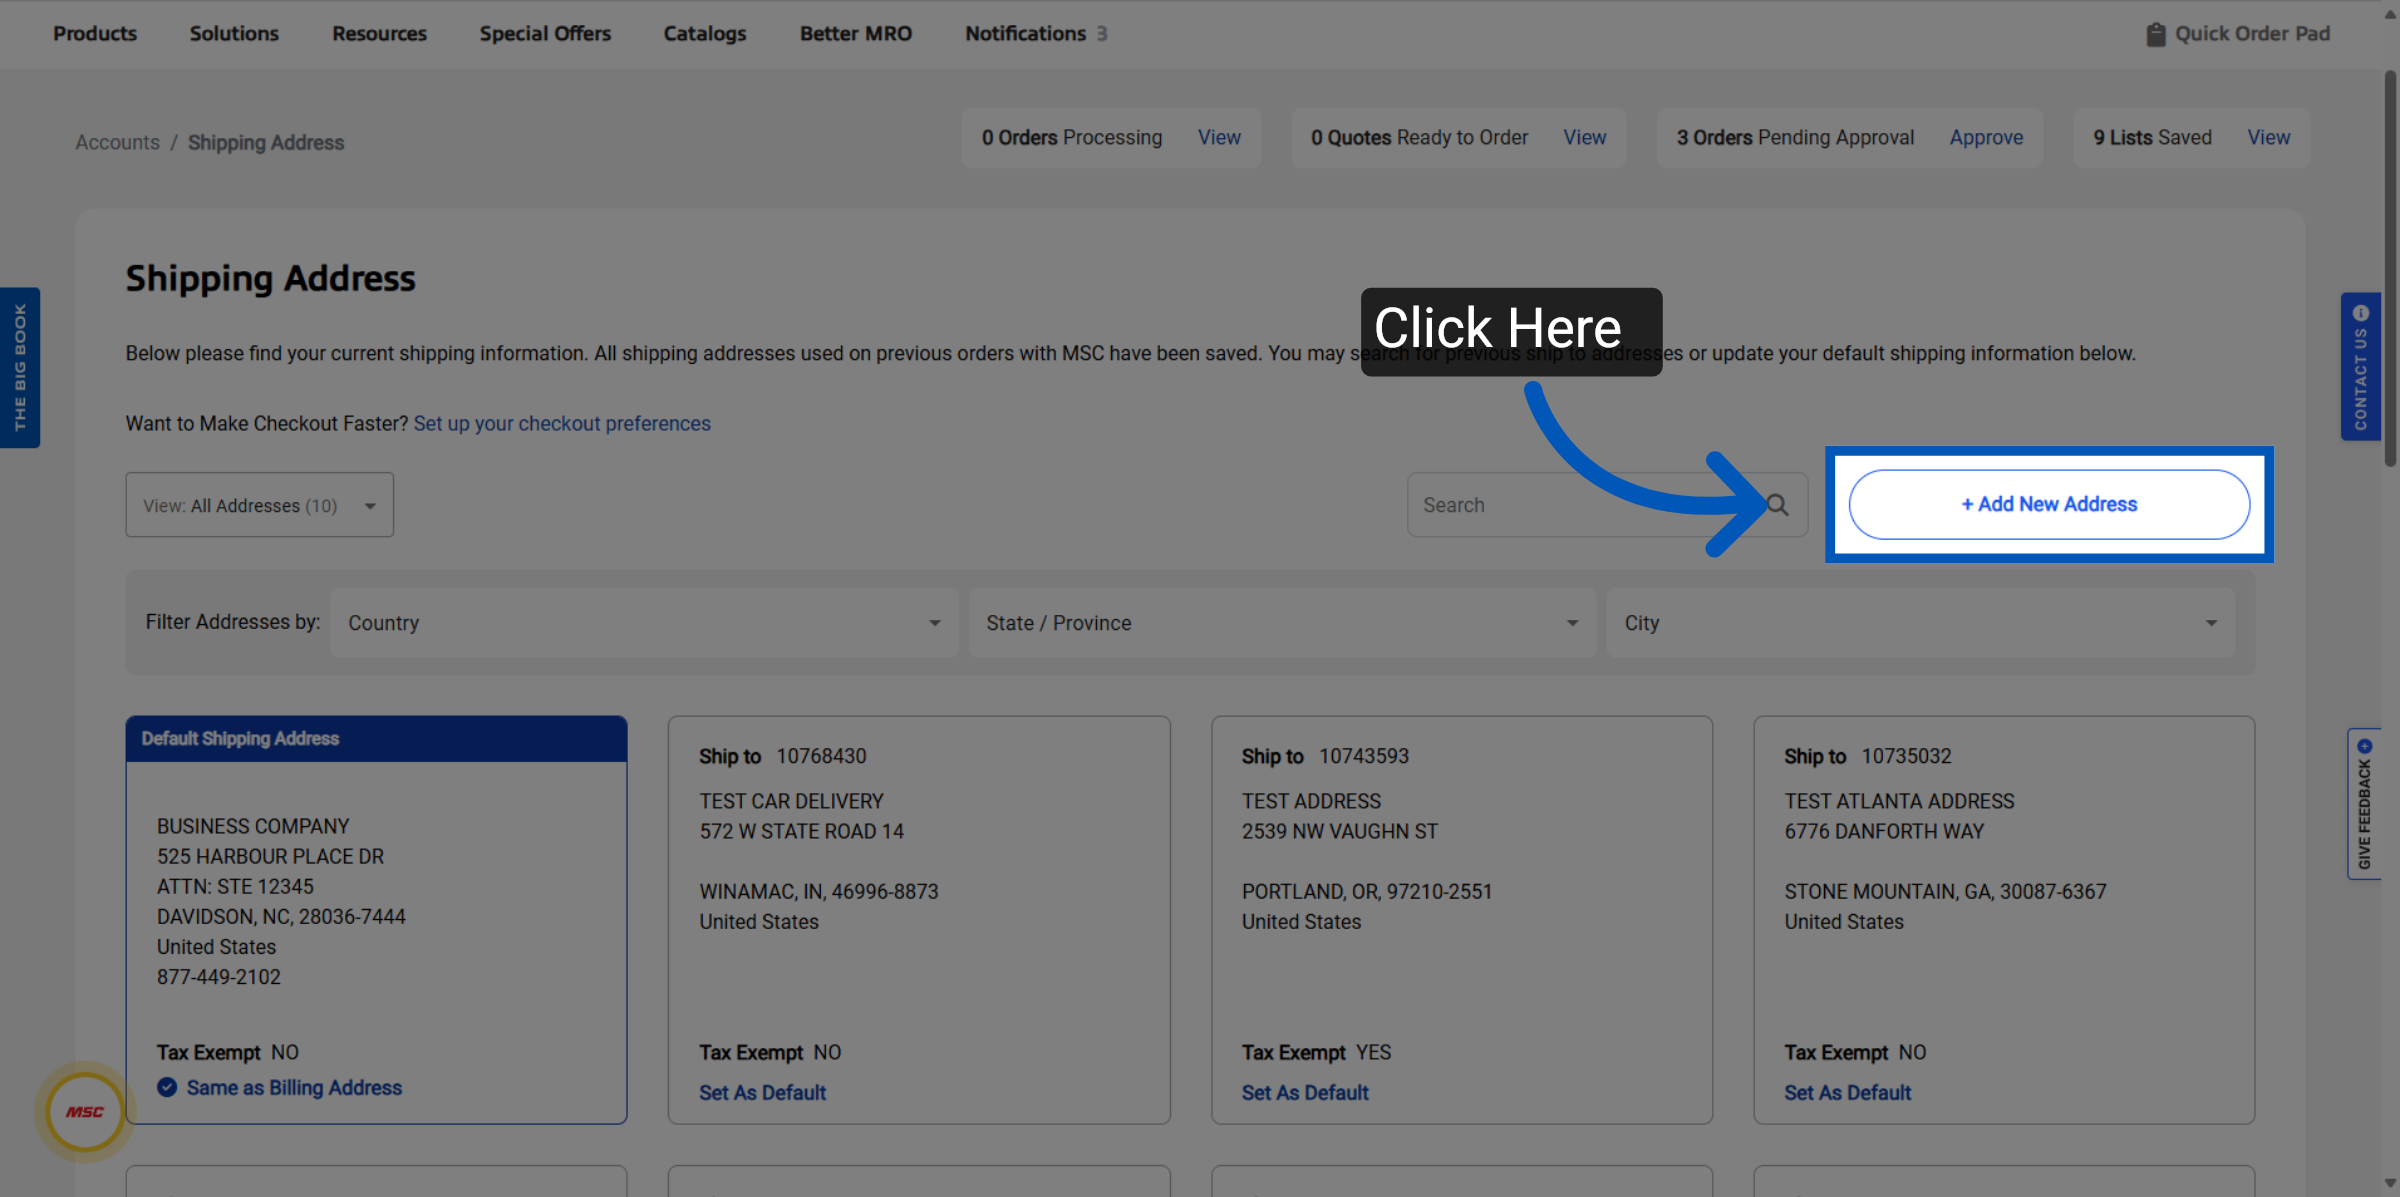Open the Give Feedback side tab
The image size is (2400, 1197).
pos(2364,804)
